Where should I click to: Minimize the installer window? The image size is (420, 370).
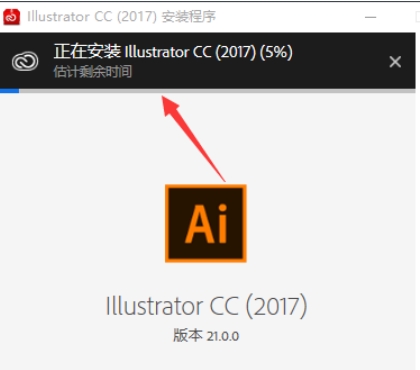370,17
